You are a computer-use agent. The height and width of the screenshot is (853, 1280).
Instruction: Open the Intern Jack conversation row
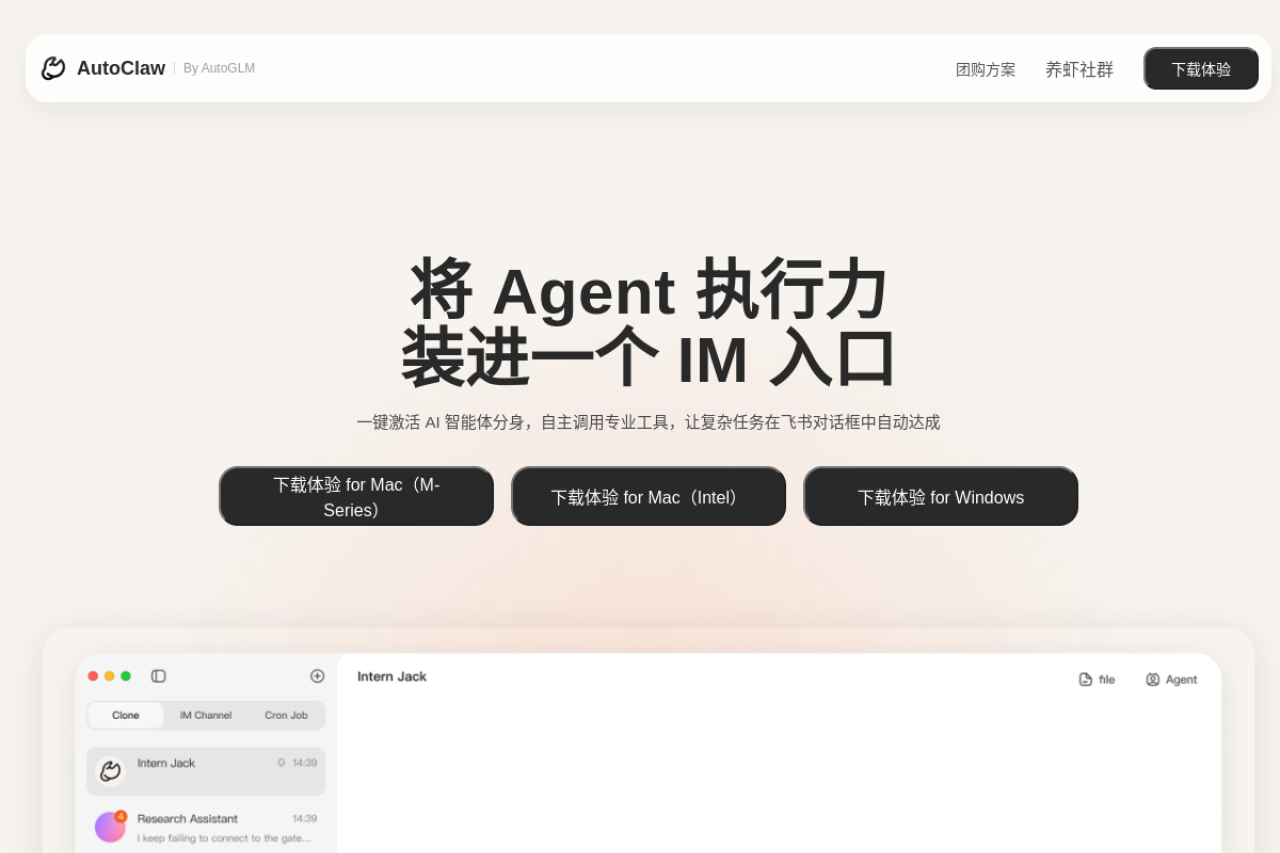[206, 771]
